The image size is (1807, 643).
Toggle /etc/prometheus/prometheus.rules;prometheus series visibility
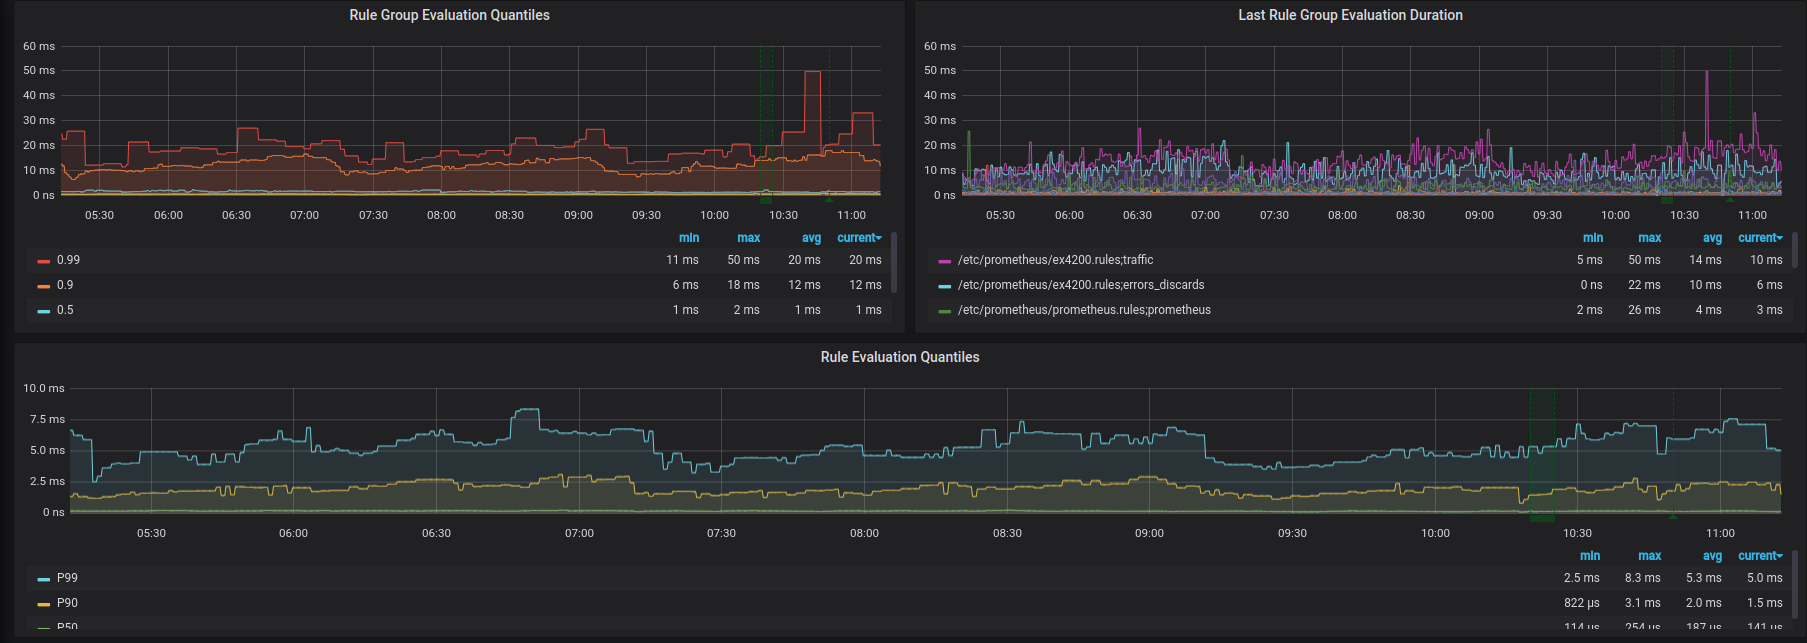pos(1084,310)
